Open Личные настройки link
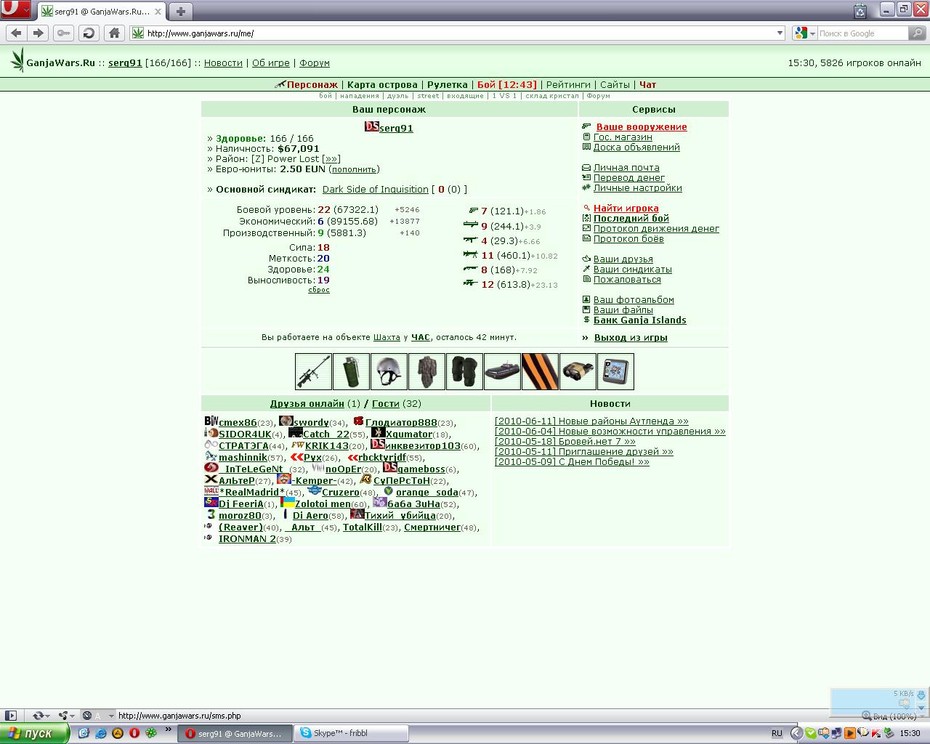930x744 pixels. pyautogui.click(x=638, y=188)
